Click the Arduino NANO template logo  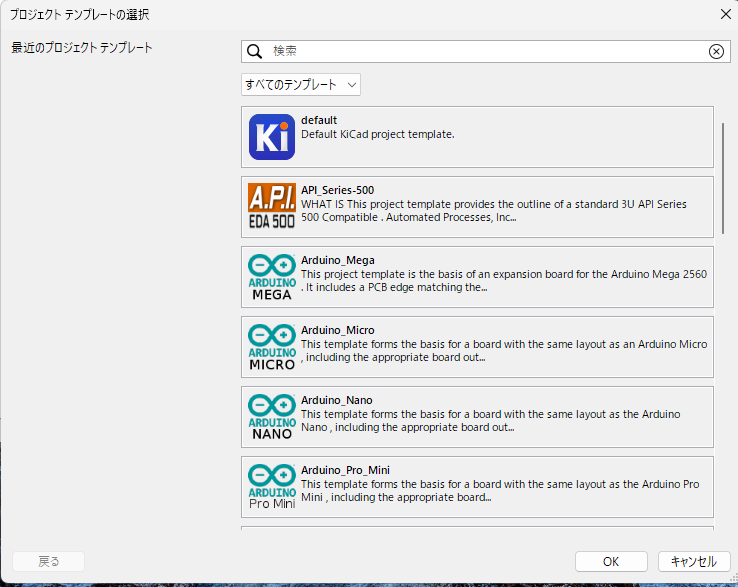(x=272, y=417)
